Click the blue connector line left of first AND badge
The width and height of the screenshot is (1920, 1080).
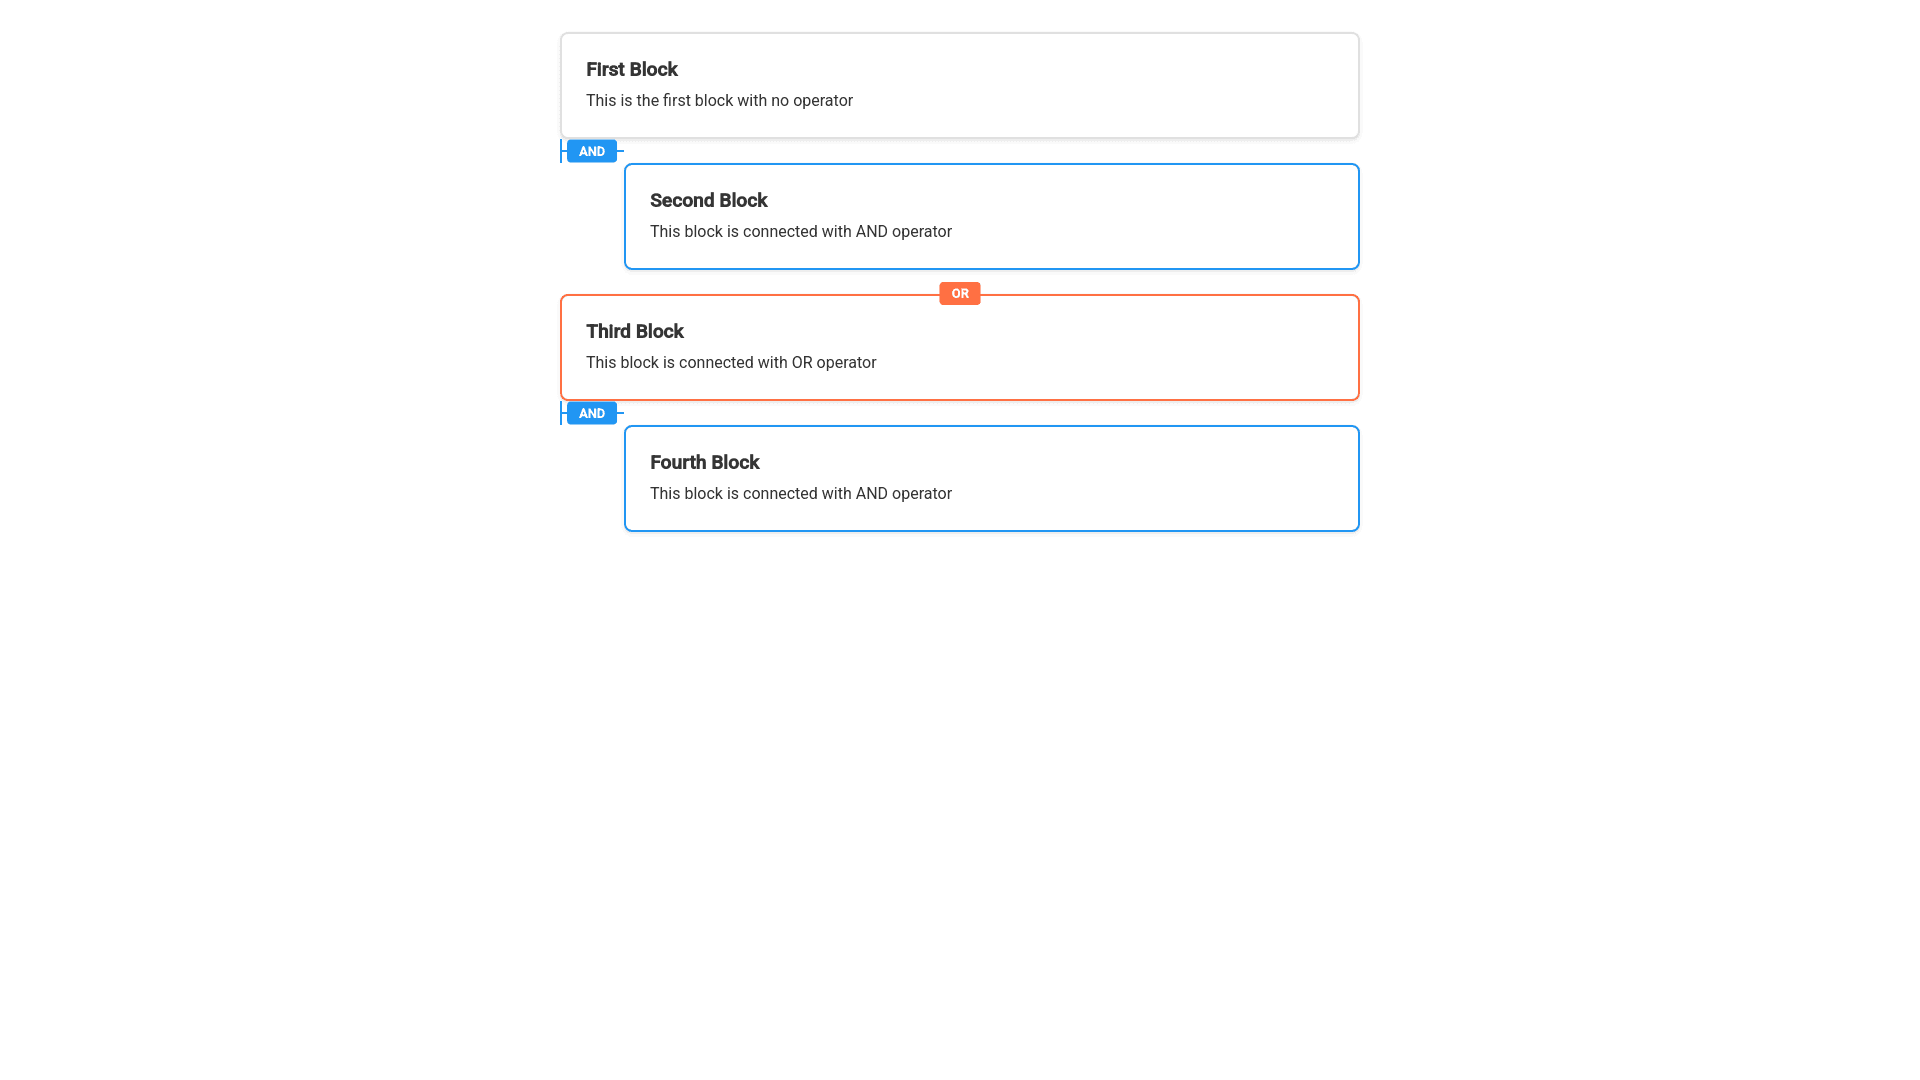[562, 151]
